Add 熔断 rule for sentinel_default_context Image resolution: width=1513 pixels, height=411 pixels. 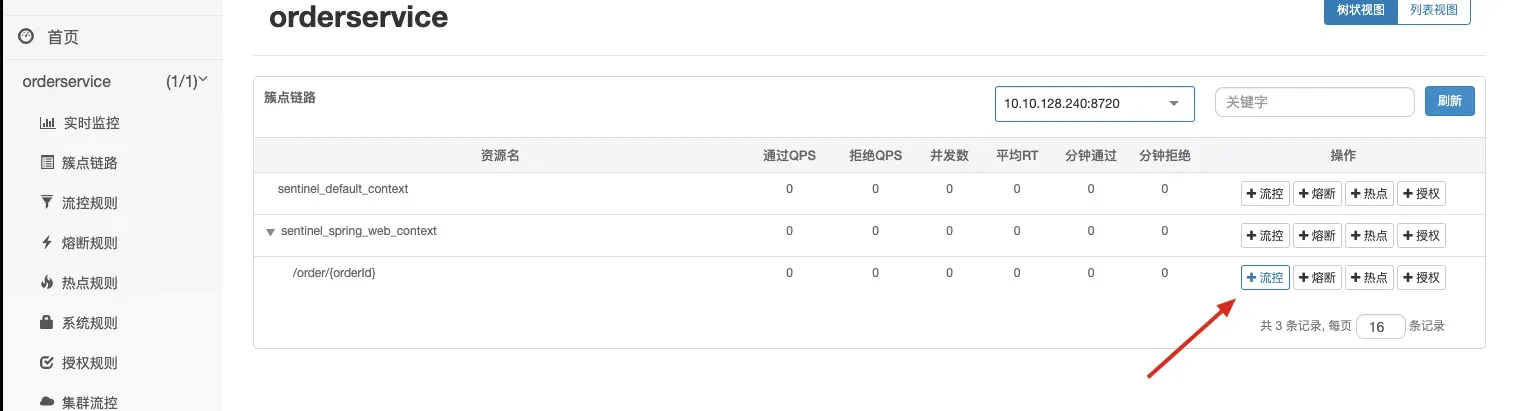click(x=1317, y=194)
